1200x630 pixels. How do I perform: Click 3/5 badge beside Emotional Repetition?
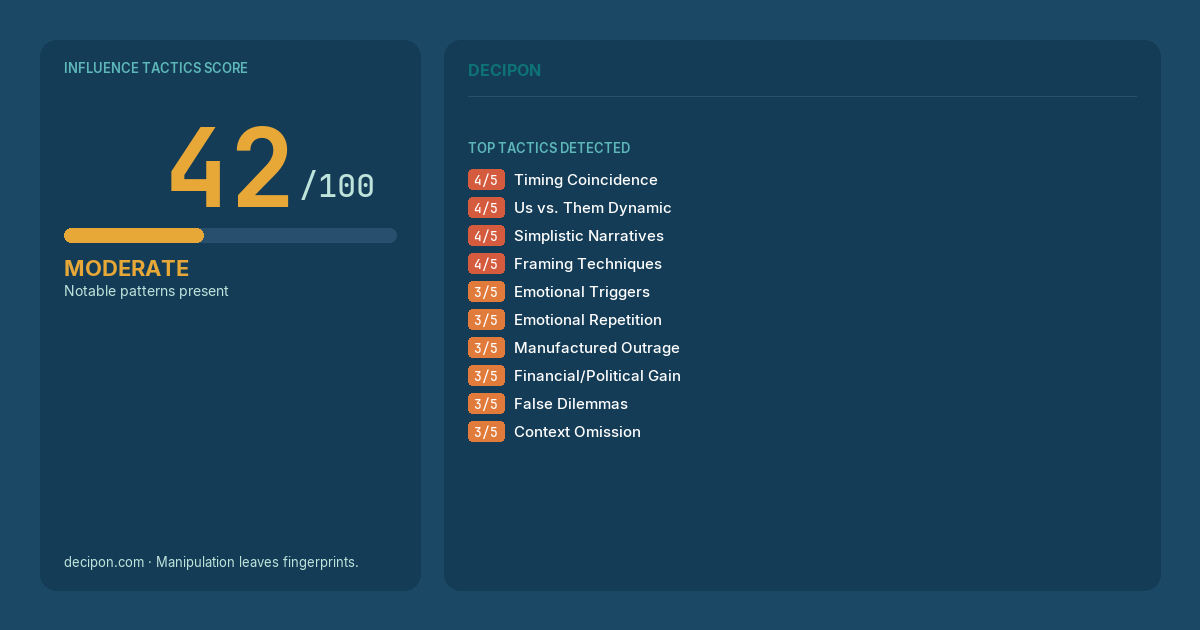(486, 320)
